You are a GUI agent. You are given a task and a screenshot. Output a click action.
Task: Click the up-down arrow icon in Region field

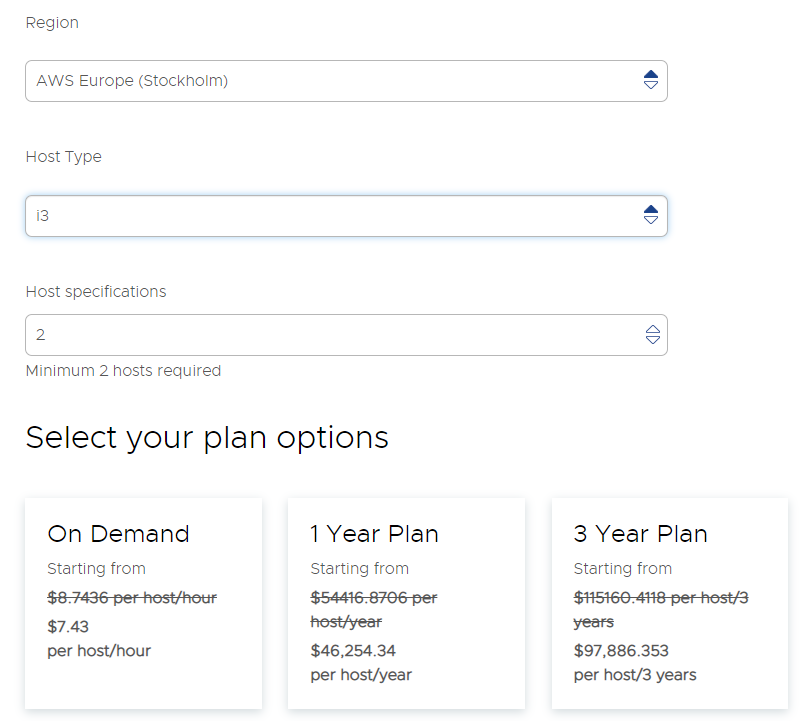tap(651, 81)
